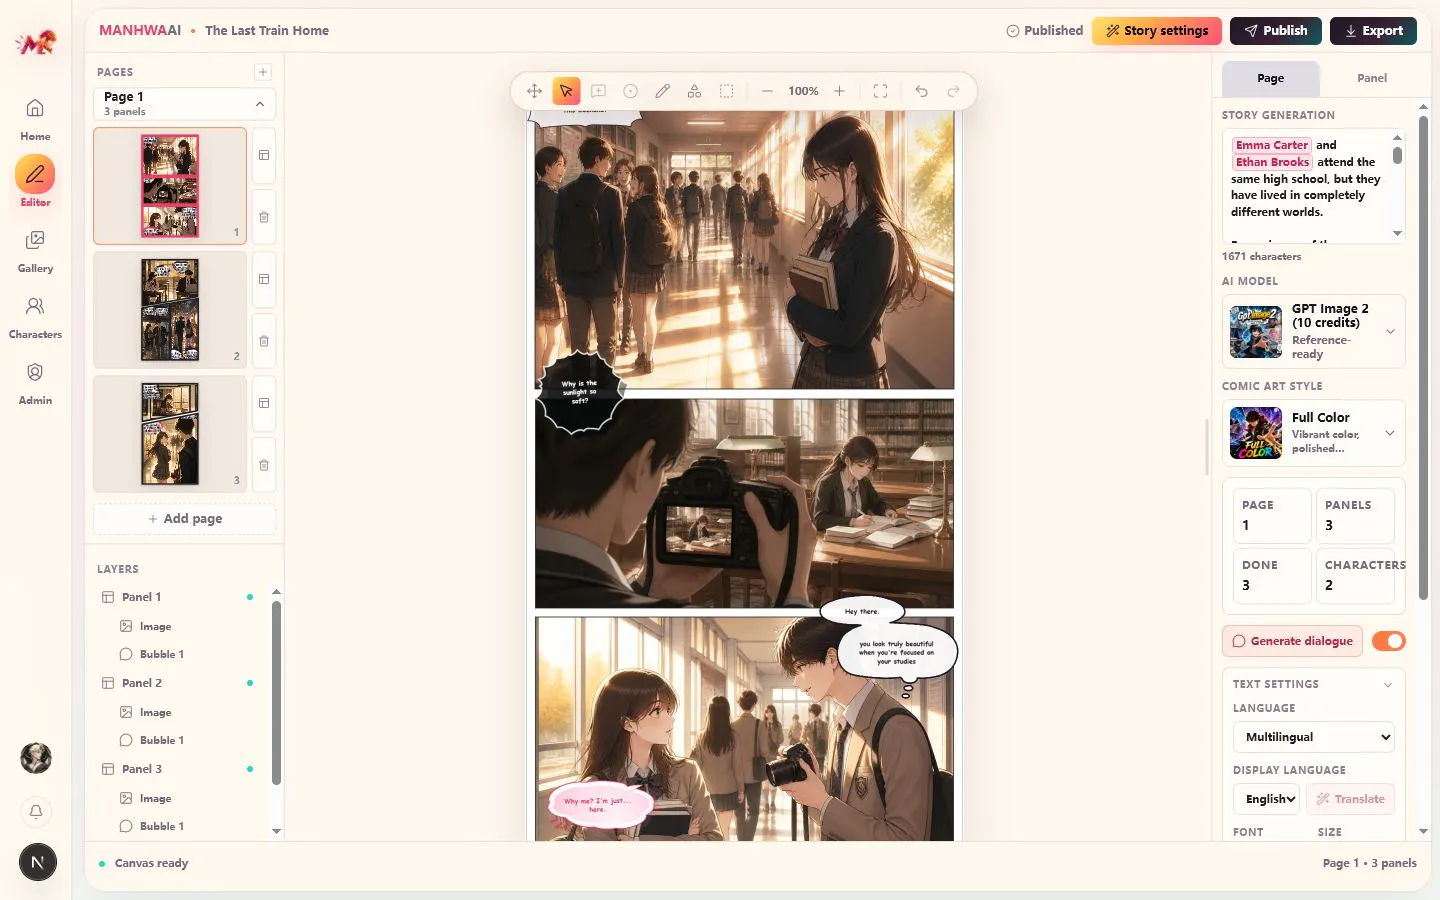Screen dimensions: 1440x900
Task: Select the move/pan tool in canvas toolbar
Action: [x=534, y=91]
